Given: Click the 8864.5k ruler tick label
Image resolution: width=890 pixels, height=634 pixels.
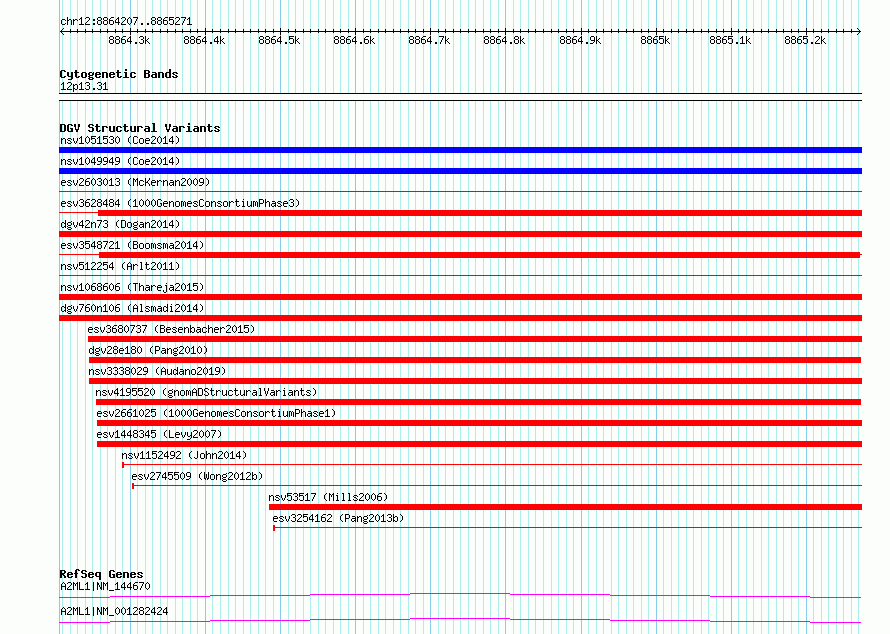Looking at the screenshot, I should (x=279, y=40).
